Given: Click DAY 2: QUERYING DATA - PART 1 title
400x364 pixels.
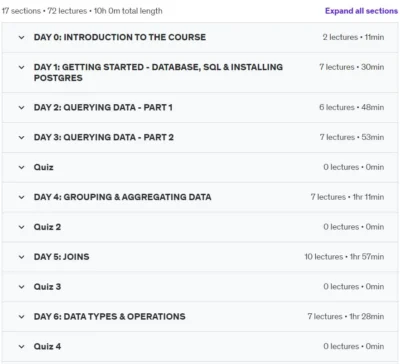Looking at the screenshot, I should tap(103, 107).
